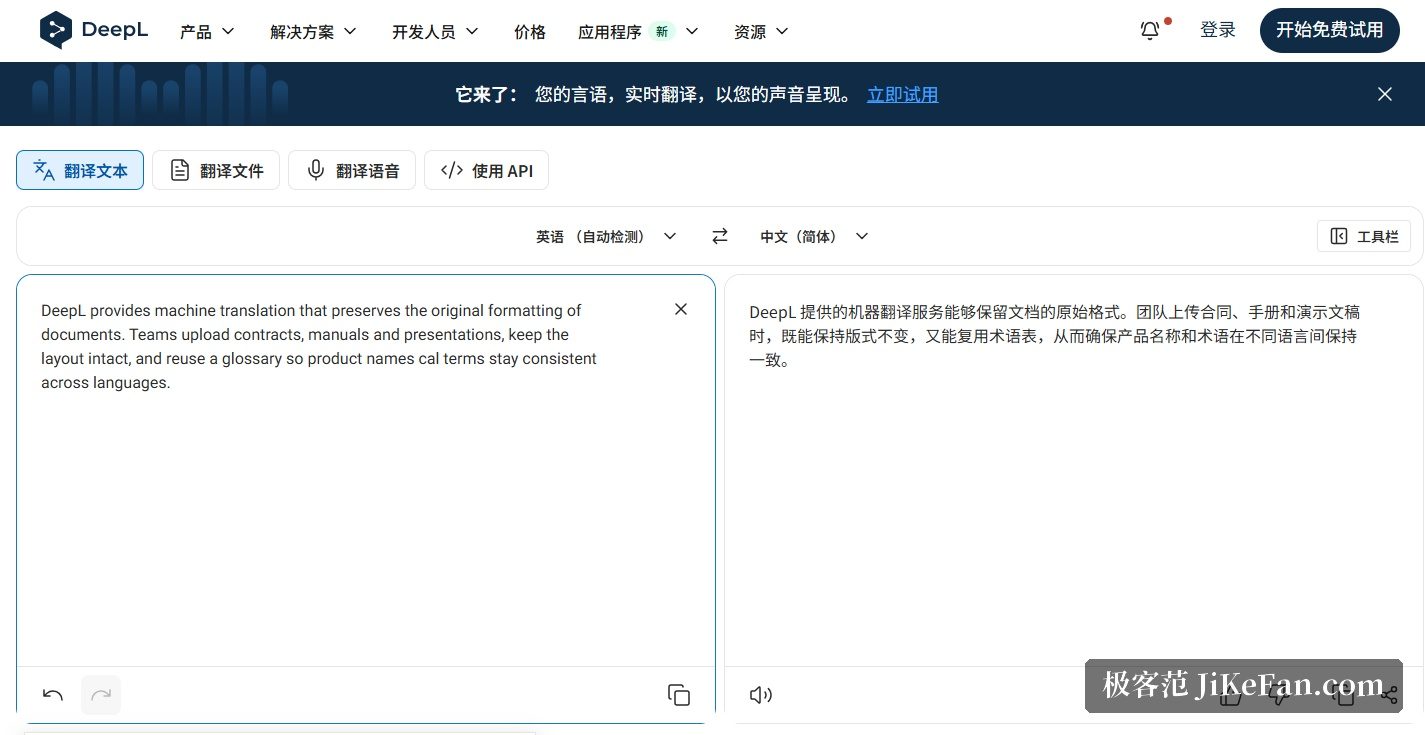
Task: Switch to the 使用 API tab
Action: coord(486,170)
